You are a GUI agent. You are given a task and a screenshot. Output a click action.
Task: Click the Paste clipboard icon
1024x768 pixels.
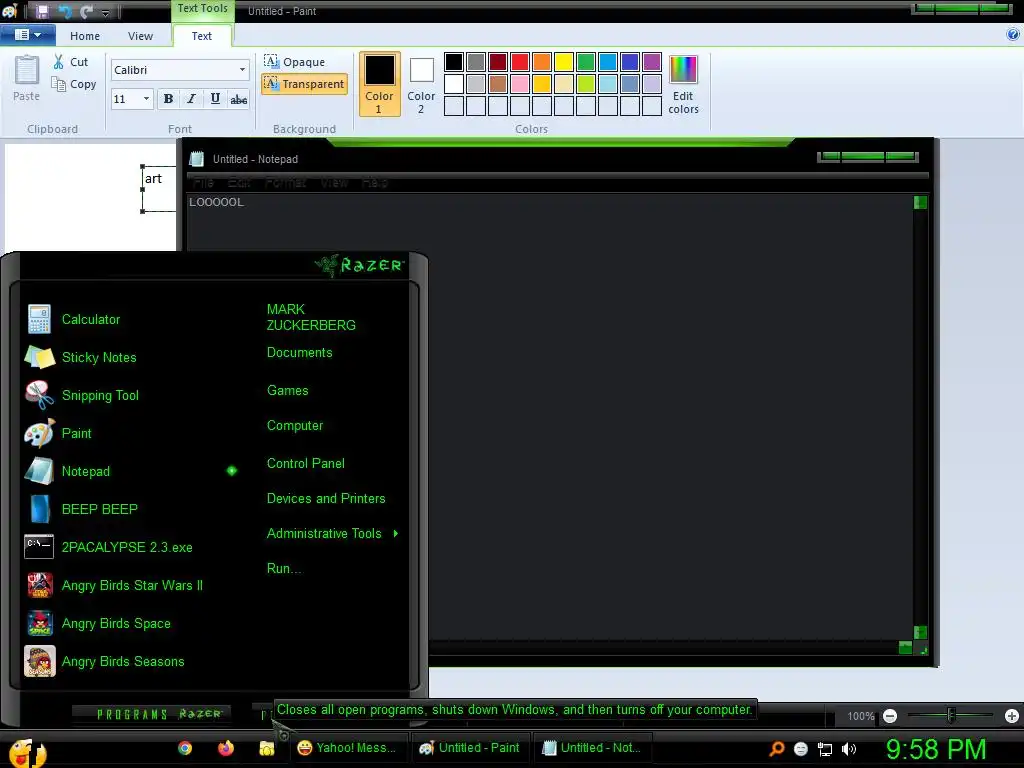coord(27,70)
